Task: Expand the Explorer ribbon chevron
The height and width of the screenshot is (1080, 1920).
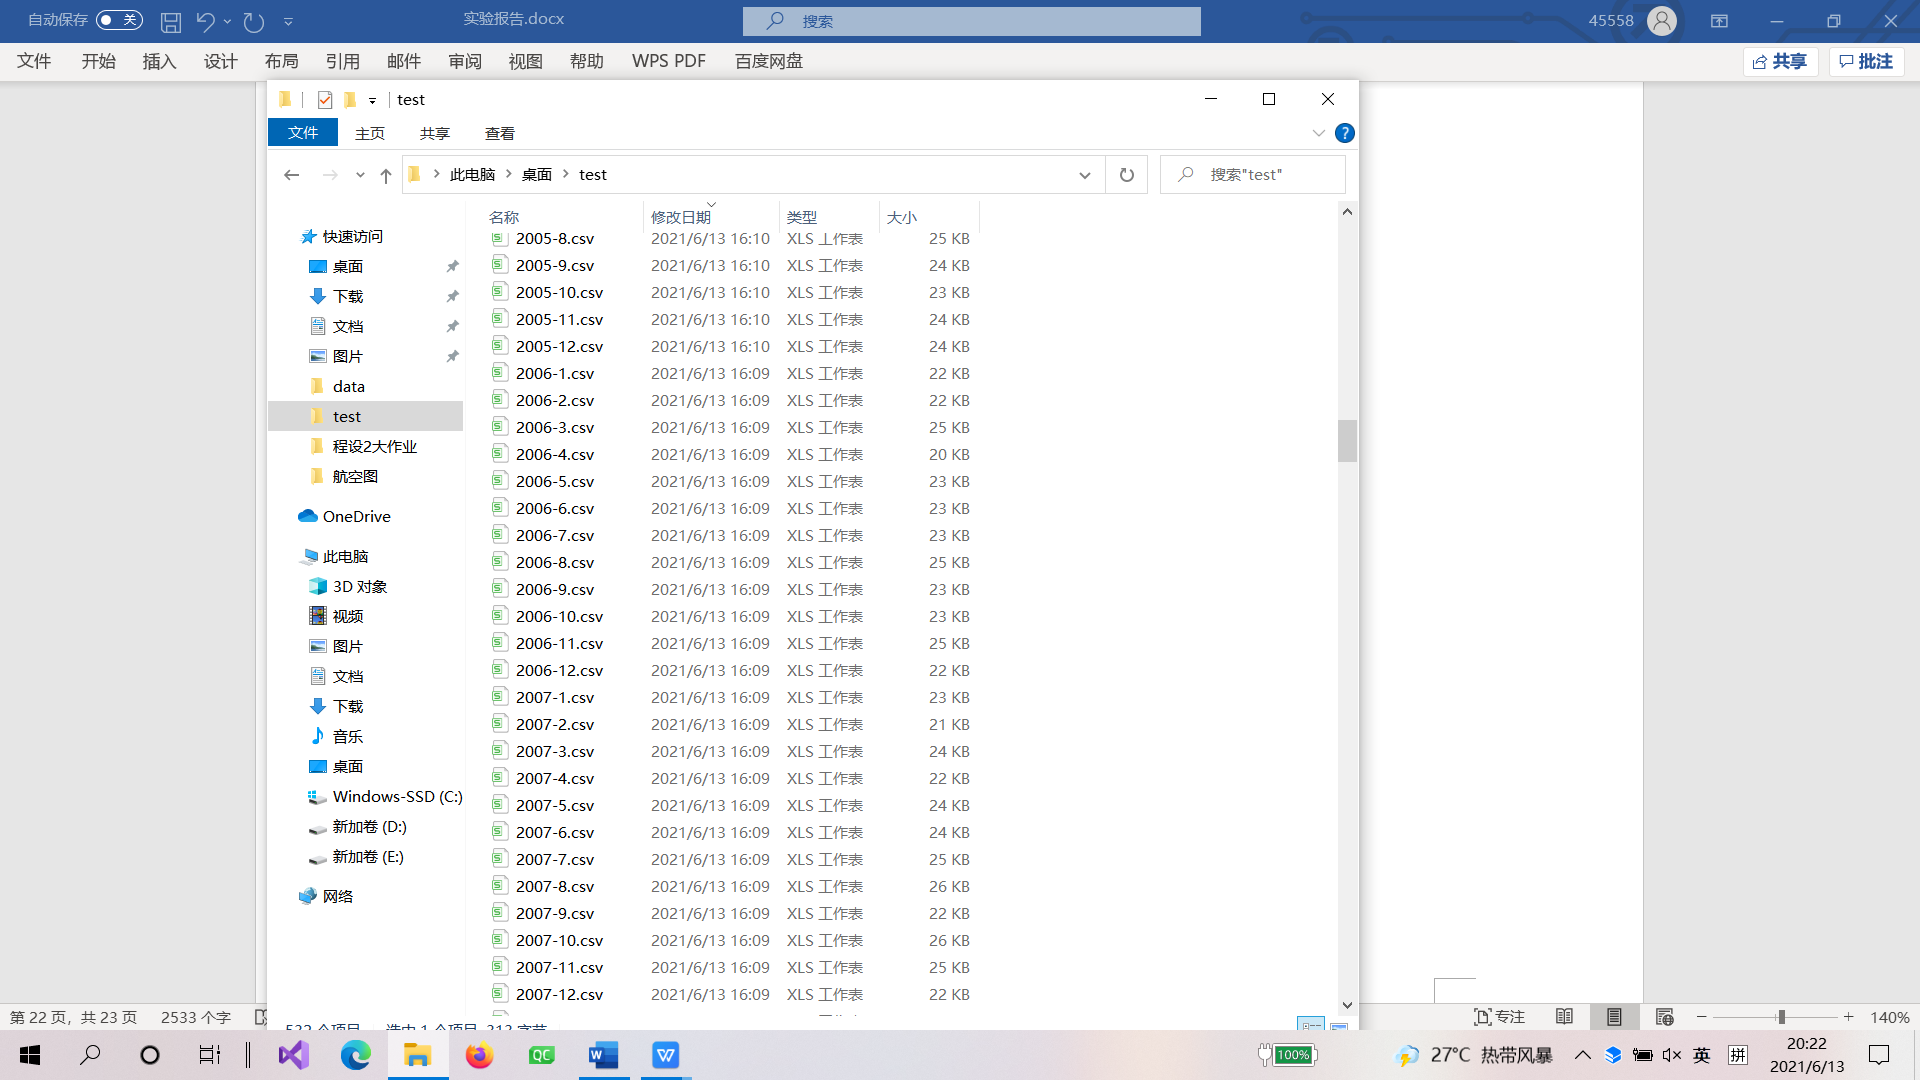Action: point(1319,133)
